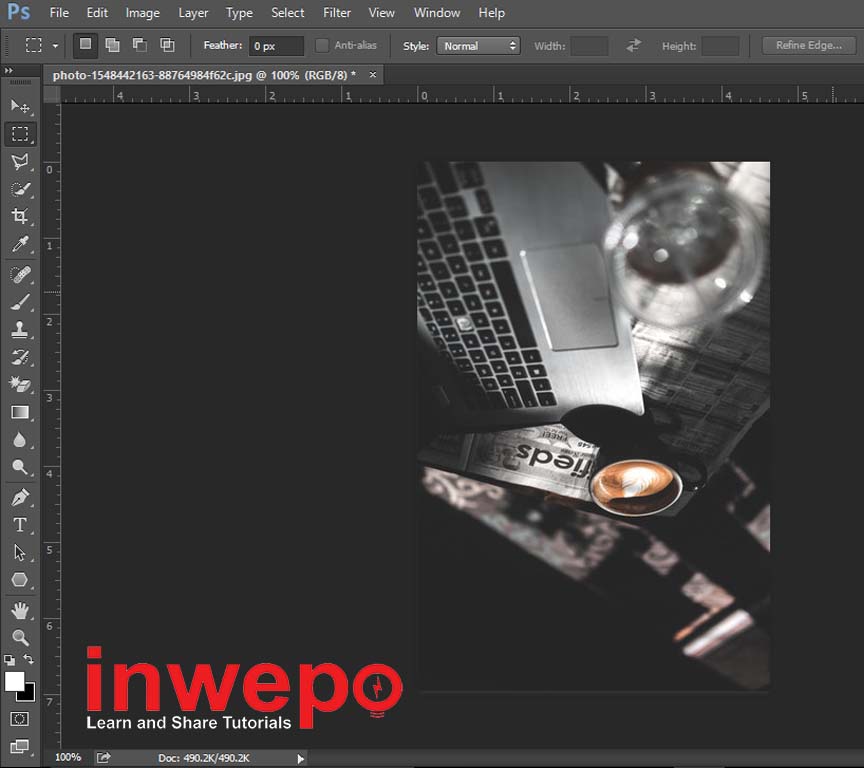Toggle Quick Mask mode

(19, 719)
